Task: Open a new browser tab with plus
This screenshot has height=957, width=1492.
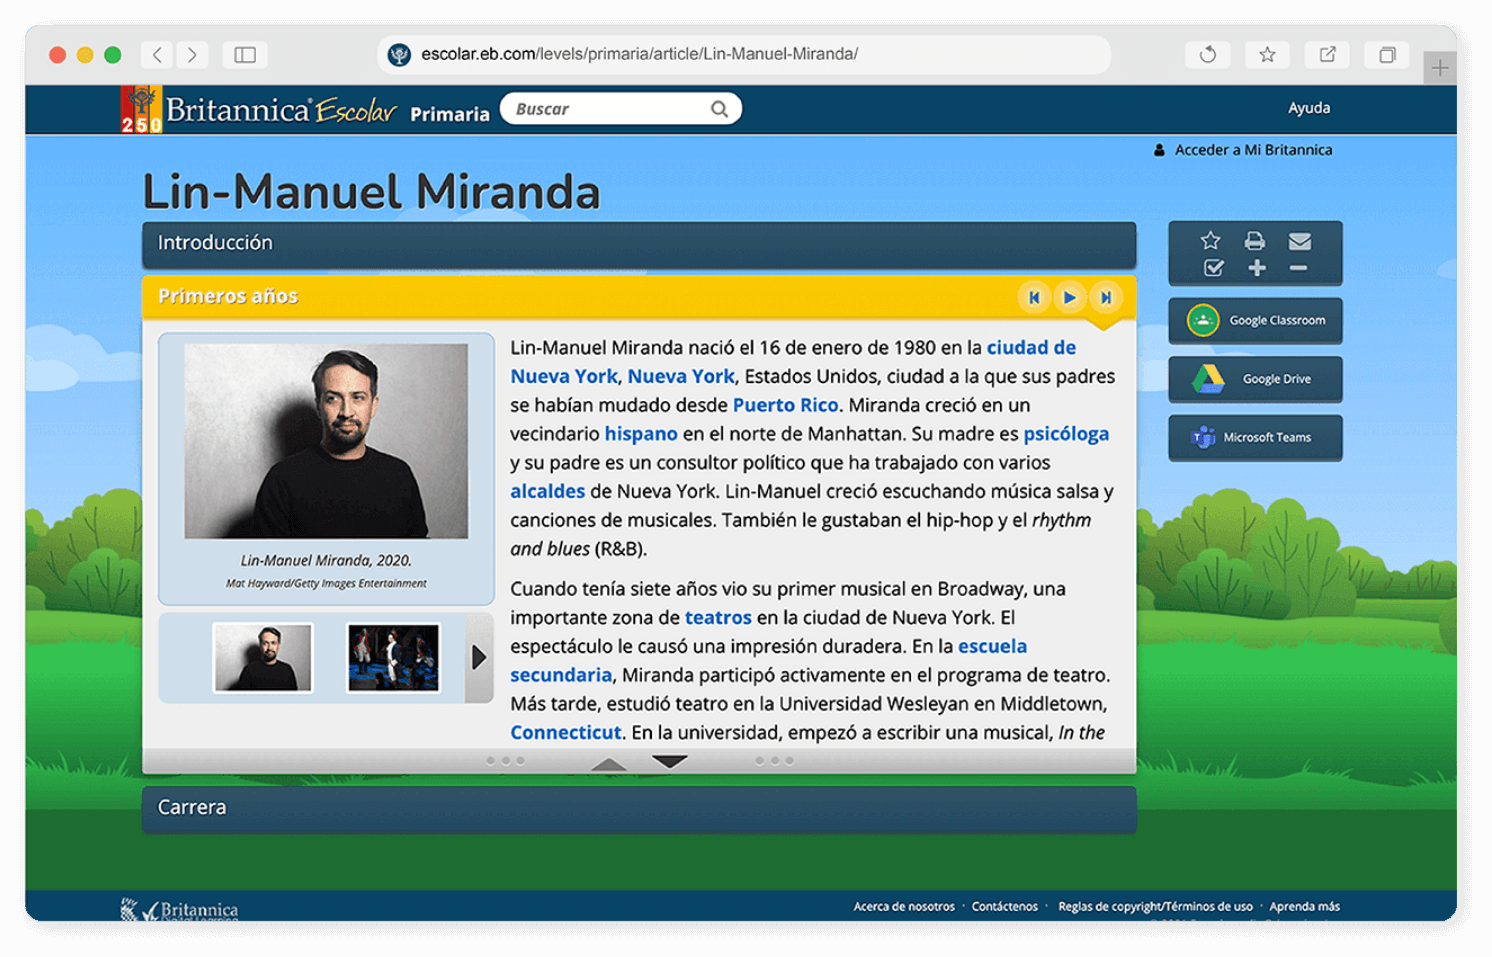Action: pyautogui.click(x=1440, y=68)
